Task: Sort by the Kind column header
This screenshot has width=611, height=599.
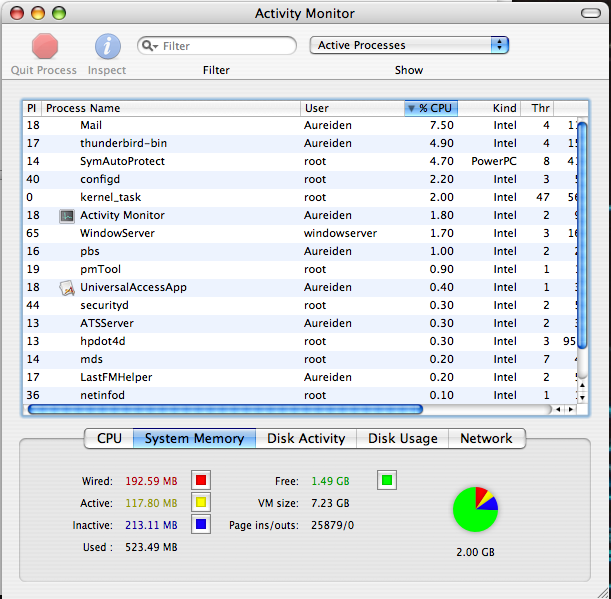Action: pos(489,108)
